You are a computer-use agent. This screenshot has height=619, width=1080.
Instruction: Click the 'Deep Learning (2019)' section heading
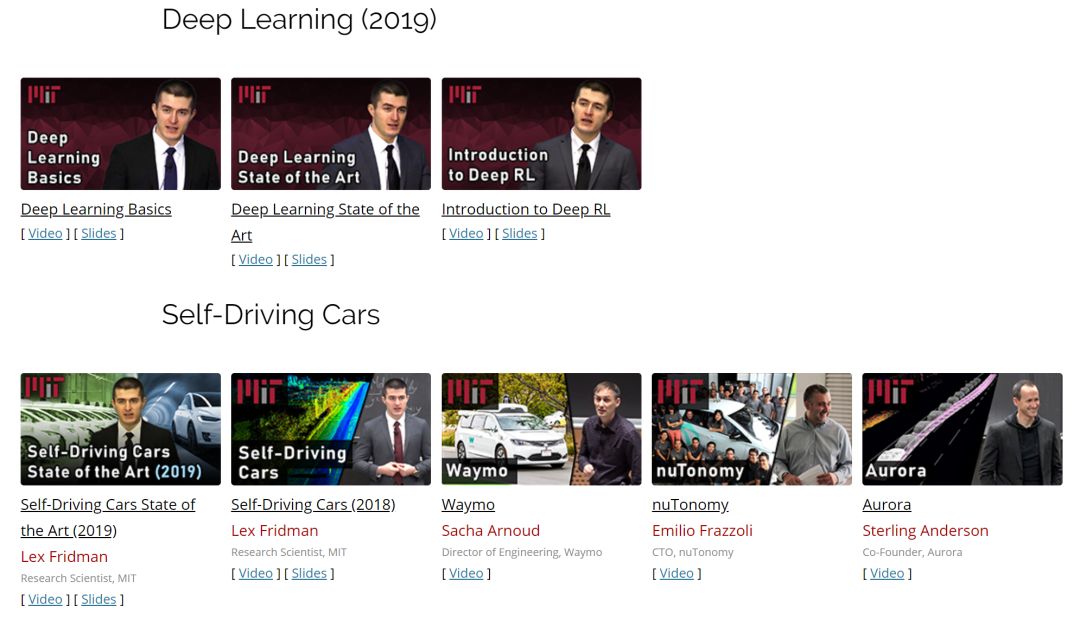[299, 19]
